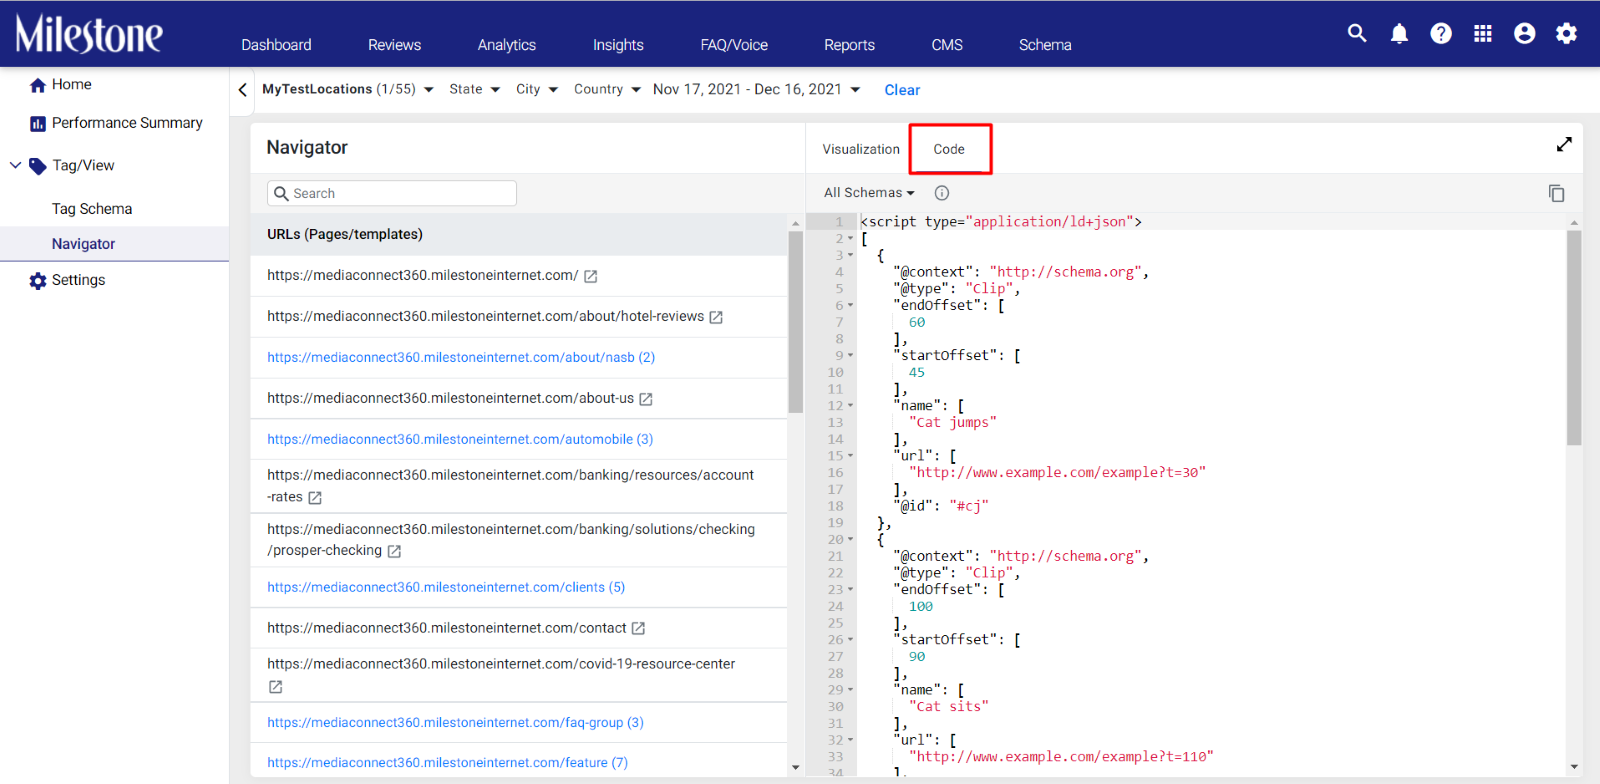Image resolution: width=1600 pixels, height=784 pixels.
Task: Click the URLs (Pages/templates) header
Action: pyautogui.click(x=345, y=234)
